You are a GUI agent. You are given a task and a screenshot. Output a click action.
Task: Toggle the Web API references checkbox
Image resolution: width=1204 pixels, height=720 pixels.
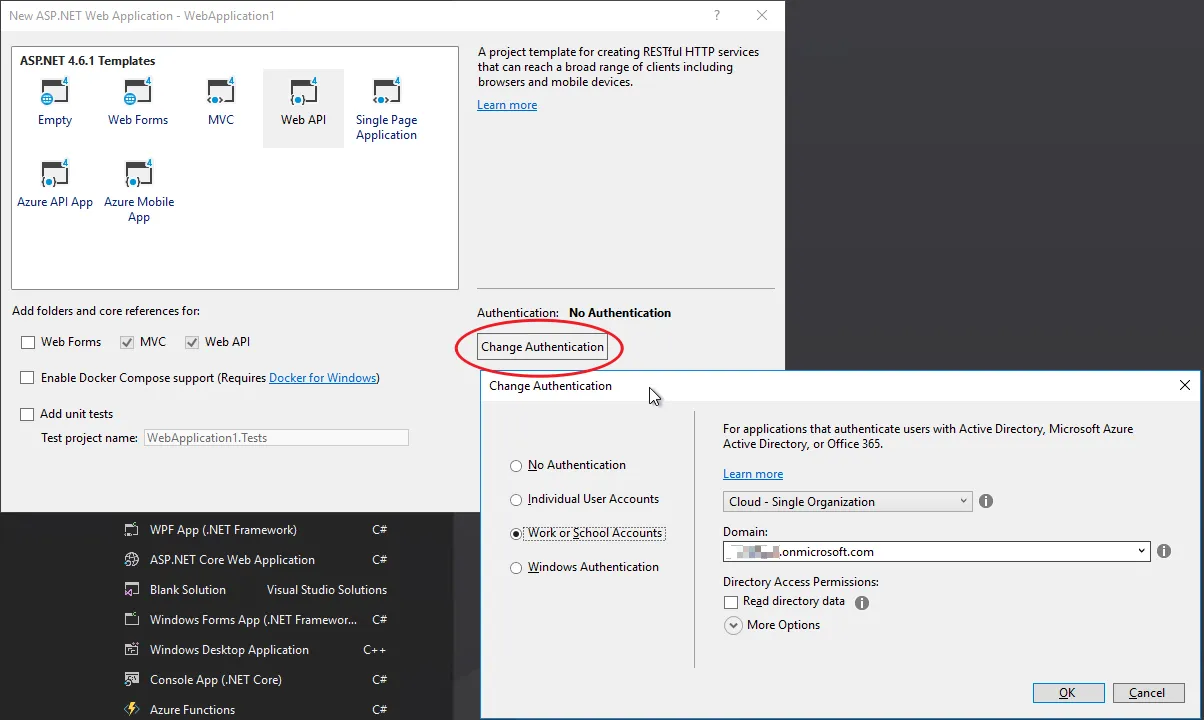[x=192, y=342]
